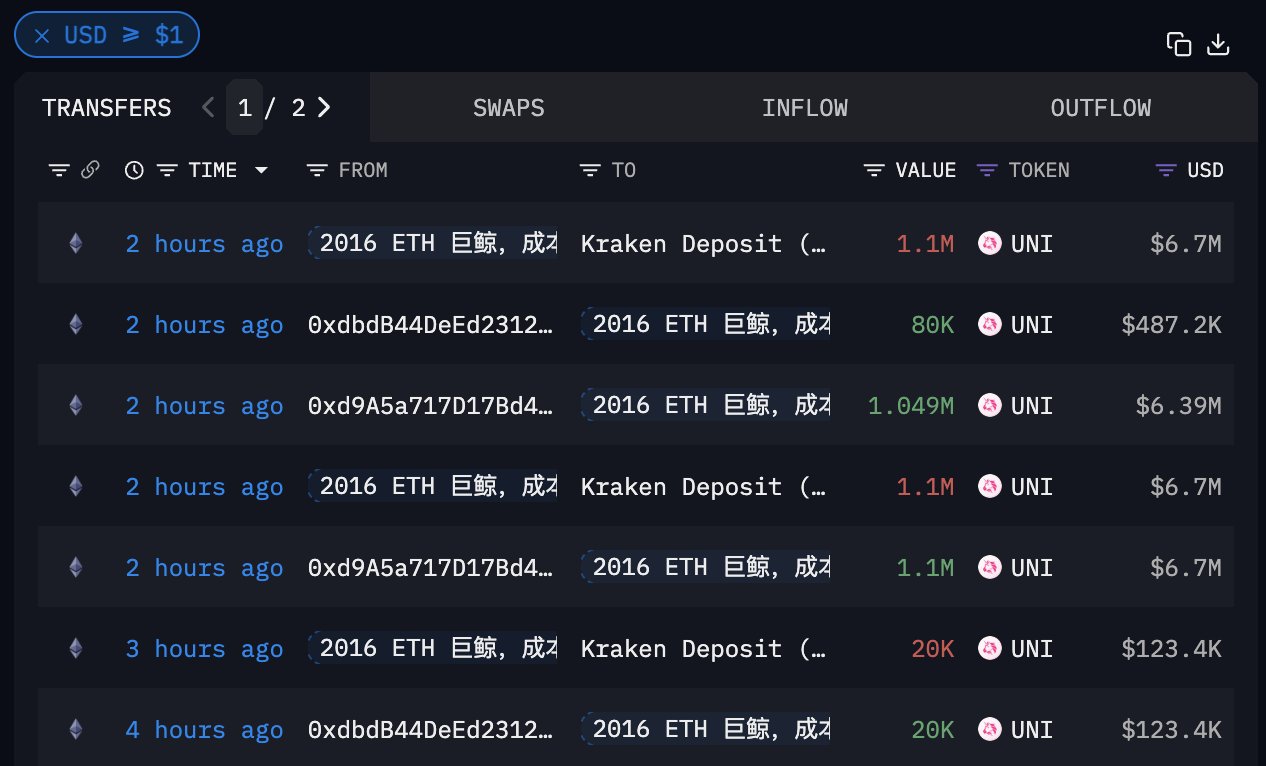This screenshot has height=766, width=1266.
Task: Click the link icon in table header
Action: pyautogui.click(x=90, y=170)
